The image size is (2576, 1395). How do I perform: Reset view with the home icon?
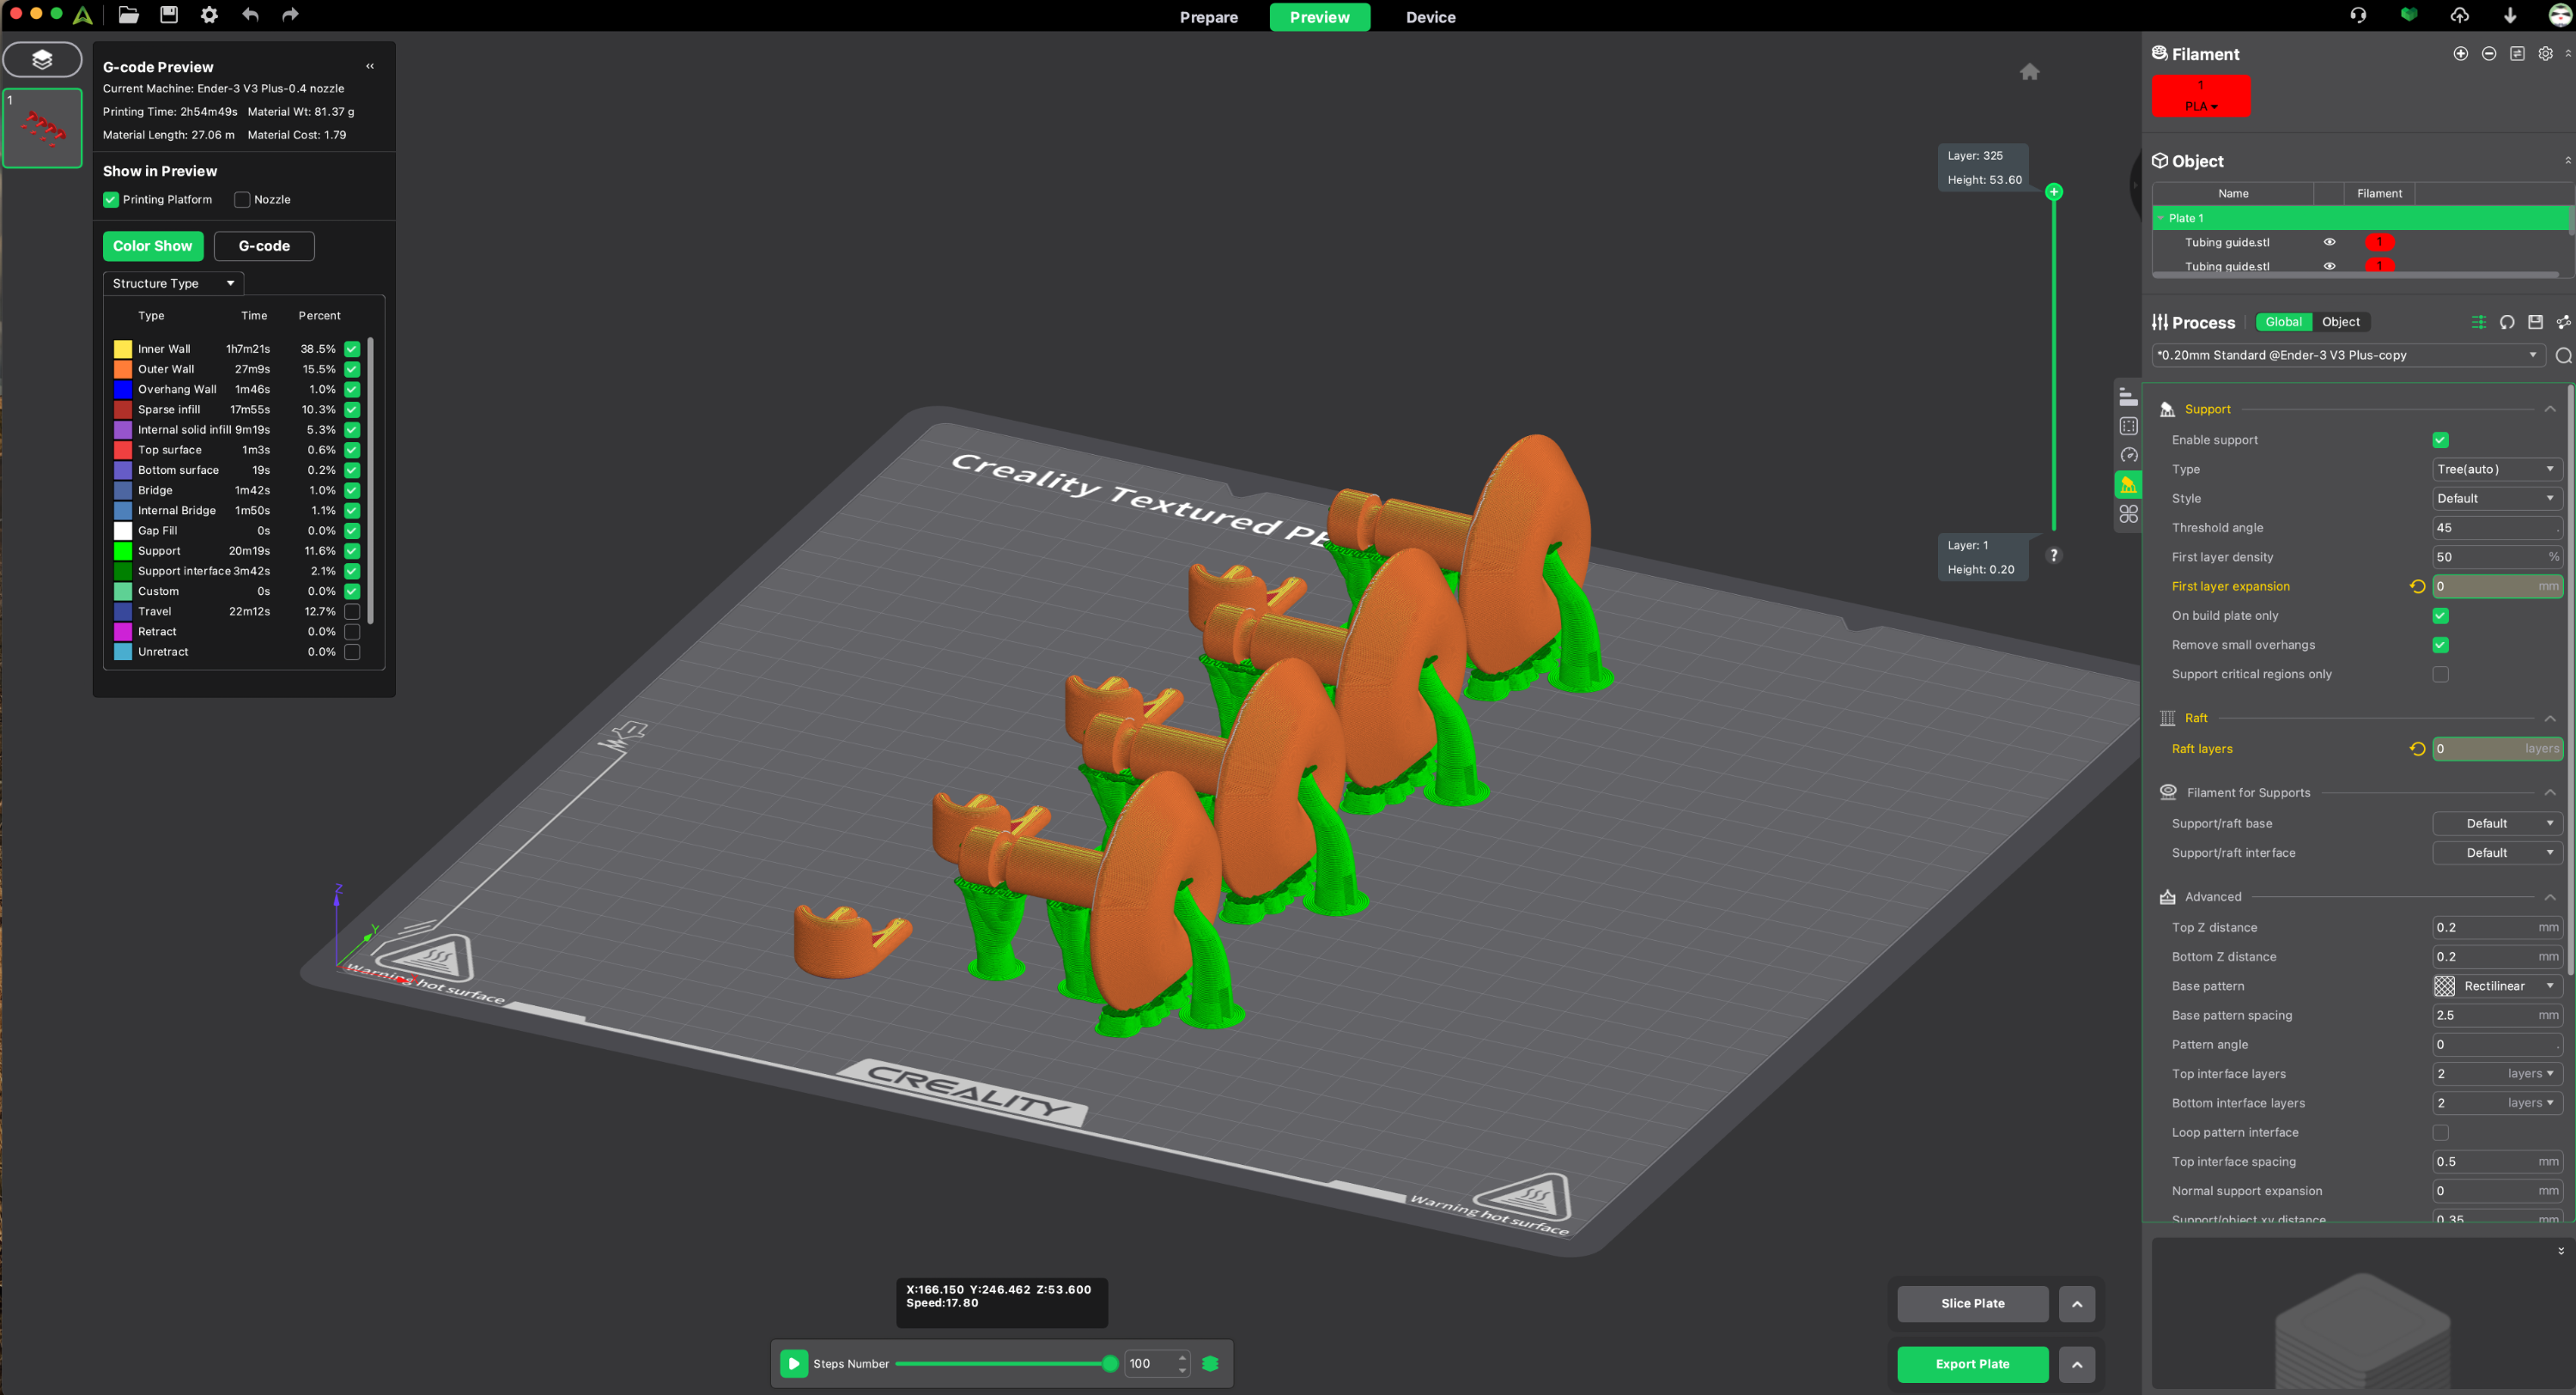click(x=2029, y=72)
